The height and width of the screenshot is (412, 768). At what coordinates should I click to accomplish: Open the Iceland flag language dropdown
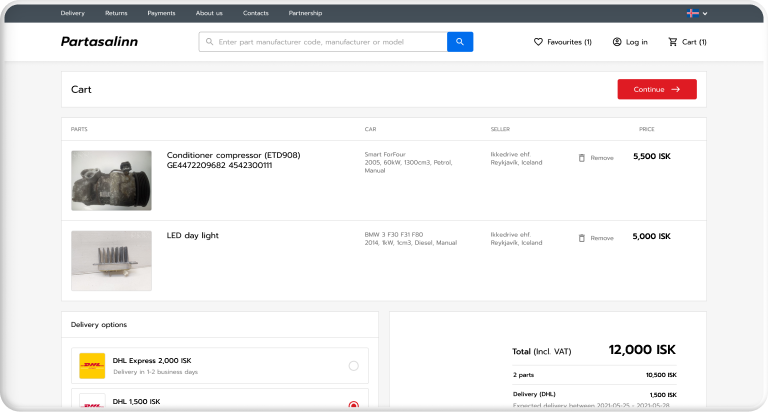(x=697, y=13)
